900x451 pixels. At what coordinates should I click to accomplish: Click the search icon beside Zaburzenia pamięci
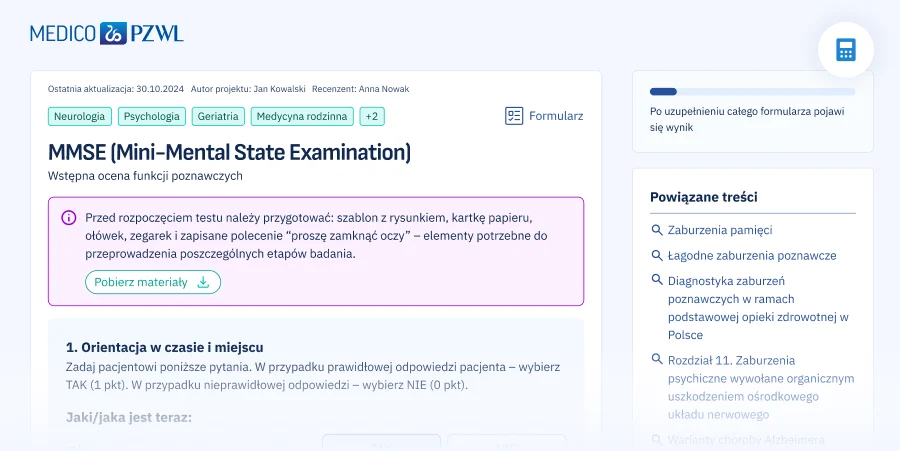(657, 230)
